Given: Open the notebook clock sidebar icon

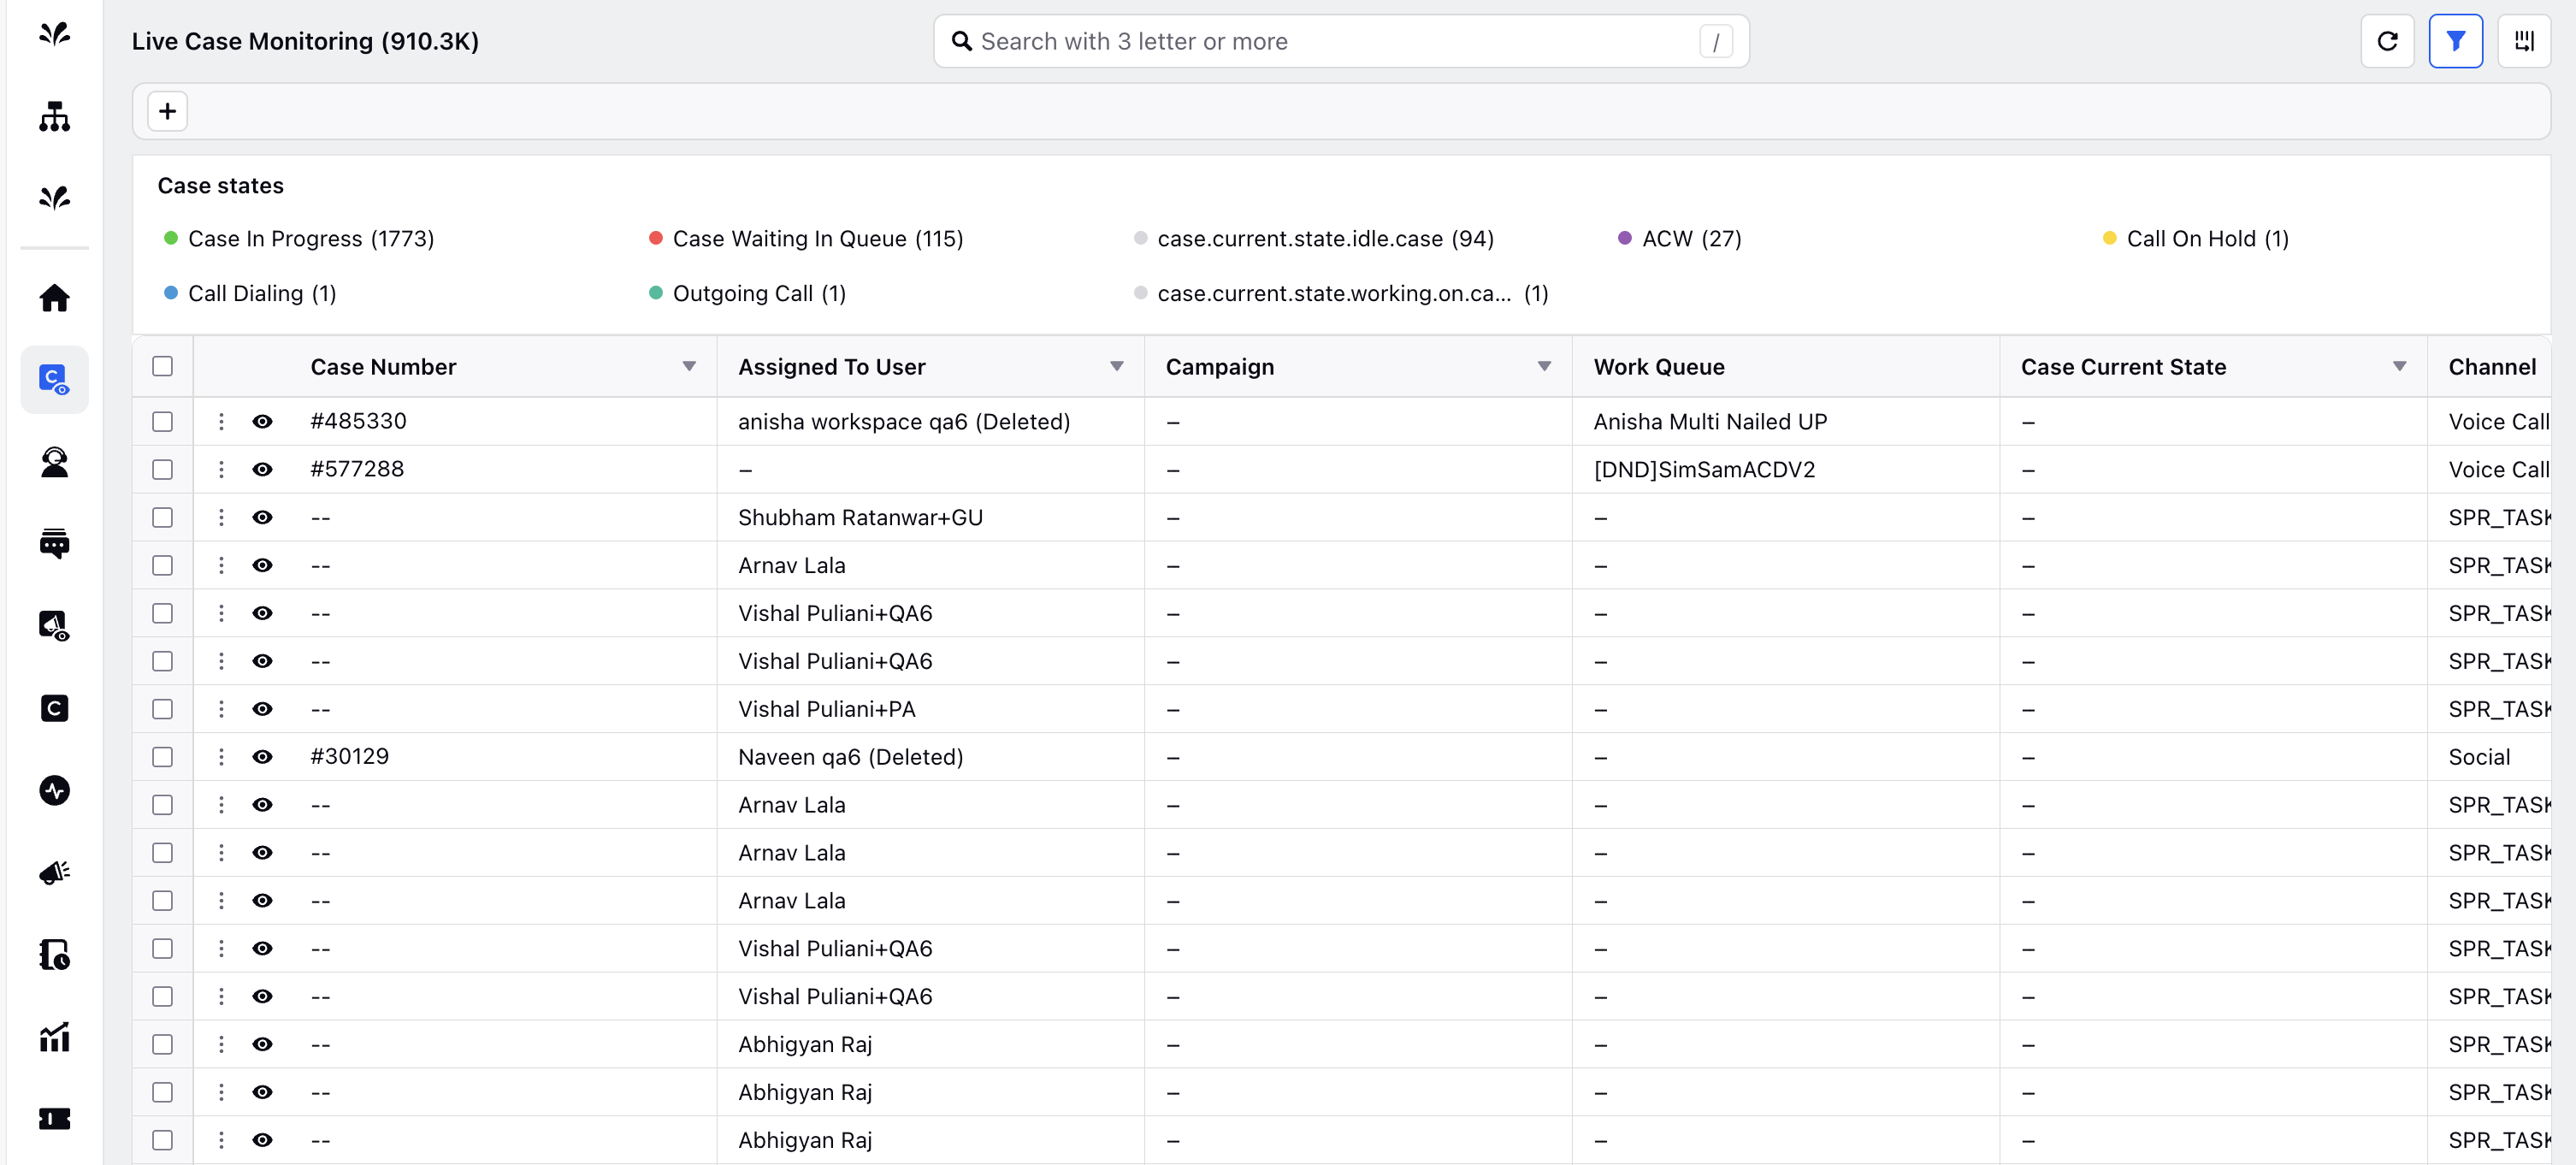Looking at the screenshot, I should pyautogui.click(x=54, y=954).
